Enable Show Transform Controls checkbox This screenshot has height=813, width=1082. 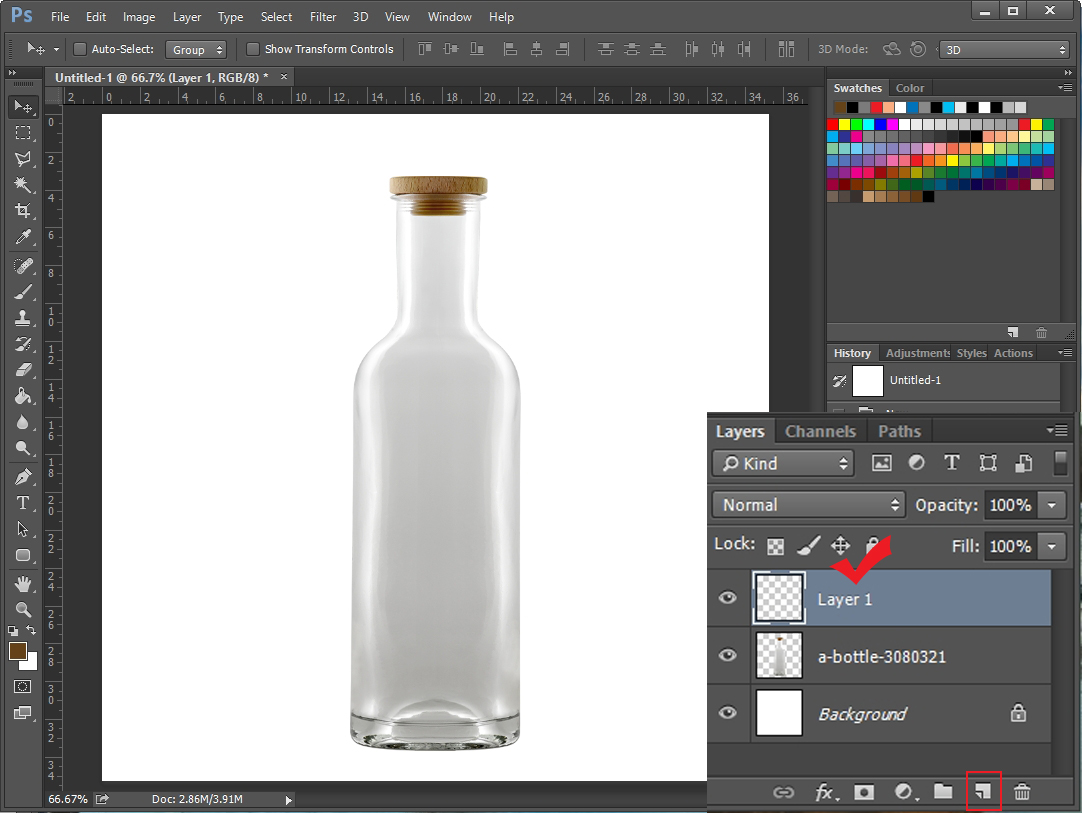pos(253,49)
